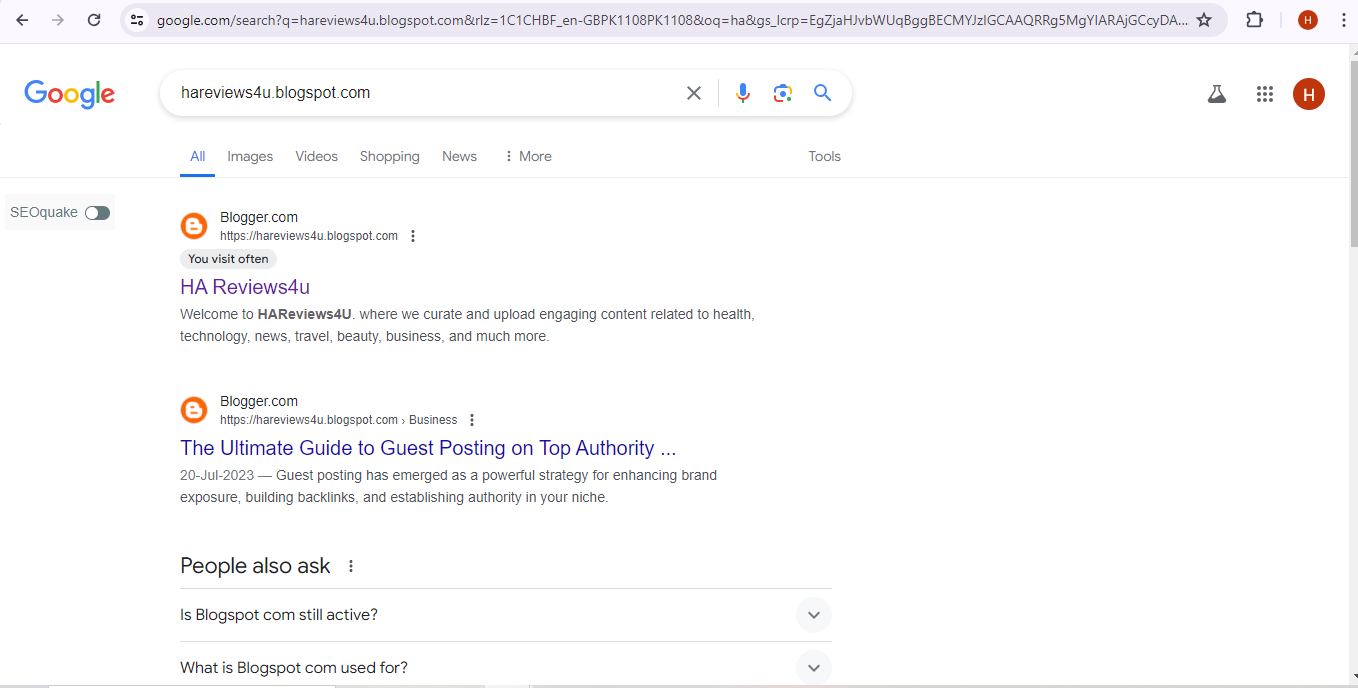Click Tools button under search bar
This screenshot has height=688, width=1358.
tap(824, 156)
